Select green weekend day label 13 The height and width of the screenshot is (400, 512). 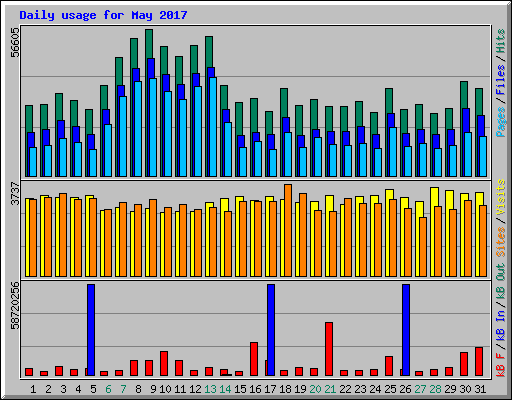pyautogui.click(x=210, y=389)
